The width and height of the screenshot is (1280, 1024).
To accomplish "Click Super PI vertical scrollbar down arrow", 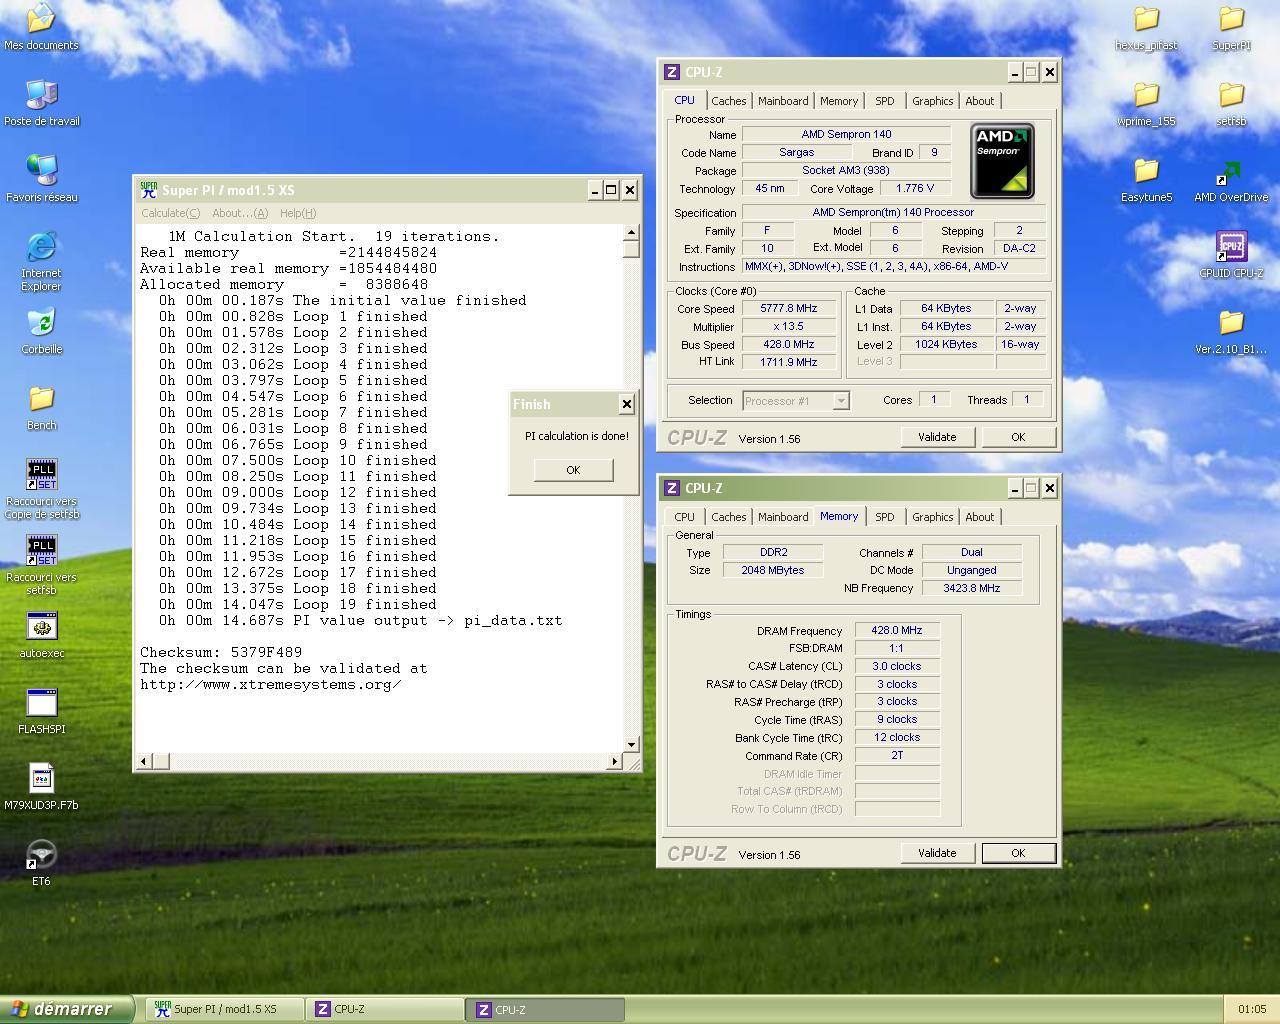I will (x=631, y=744).
